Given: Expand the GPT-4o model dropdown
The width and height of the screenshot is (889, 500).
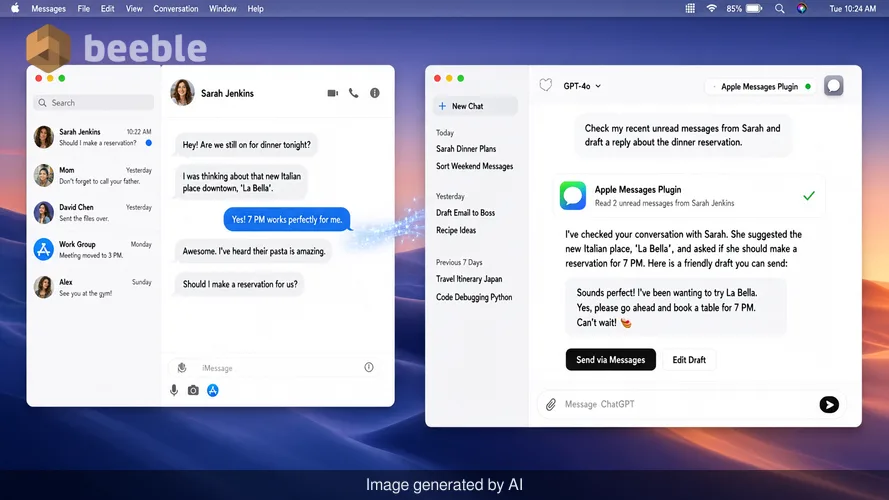Looking at the screenshot, I should coord(582,86).
